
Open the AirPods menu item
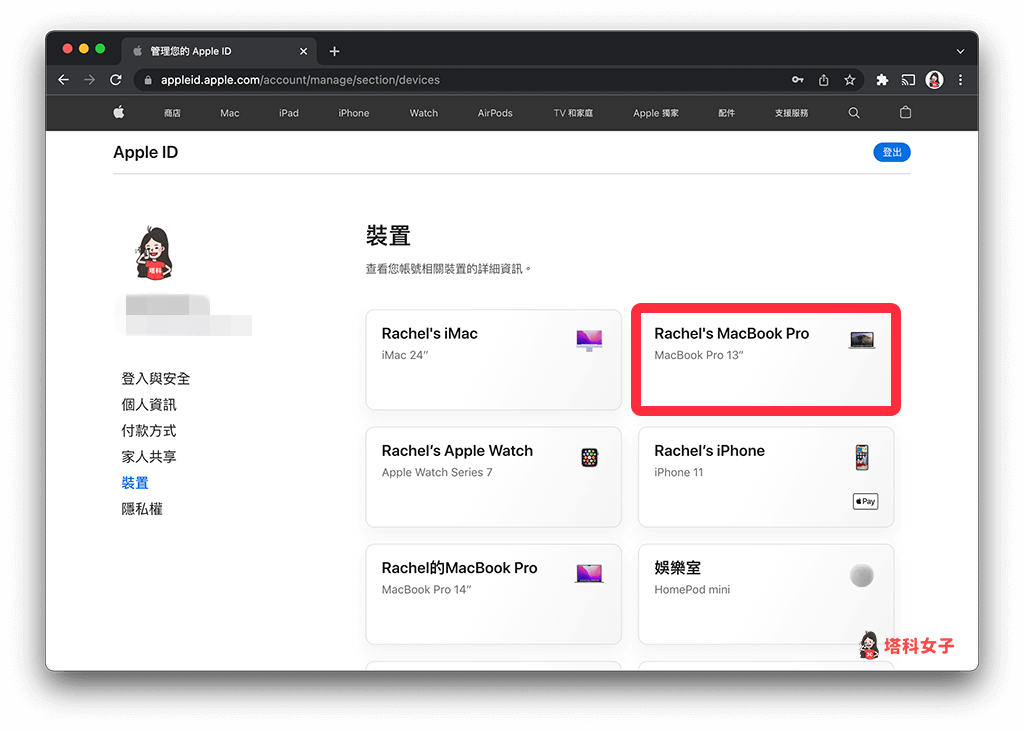[494, 113]
